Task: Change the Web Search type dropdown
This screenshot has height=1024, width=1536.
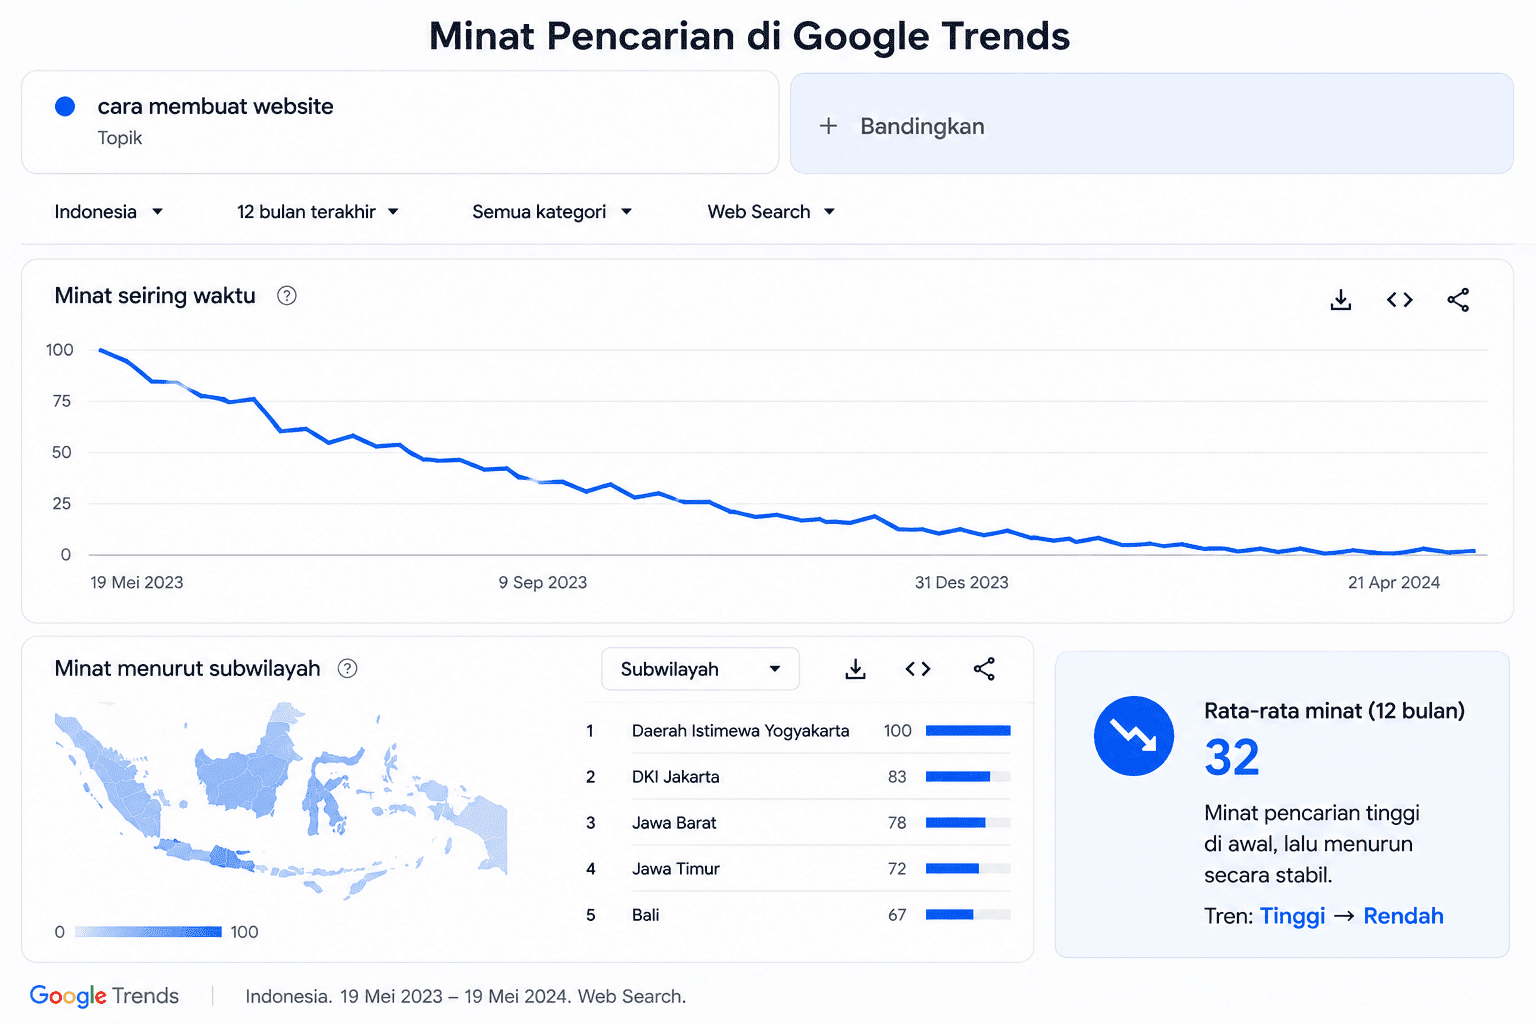Action: [771, 212]
